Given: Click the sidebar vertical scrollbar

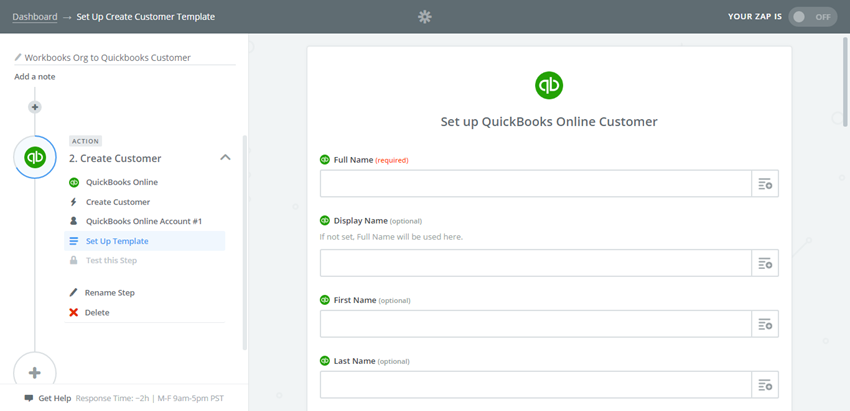Looking at the screenshot, I should pos(244,242).
